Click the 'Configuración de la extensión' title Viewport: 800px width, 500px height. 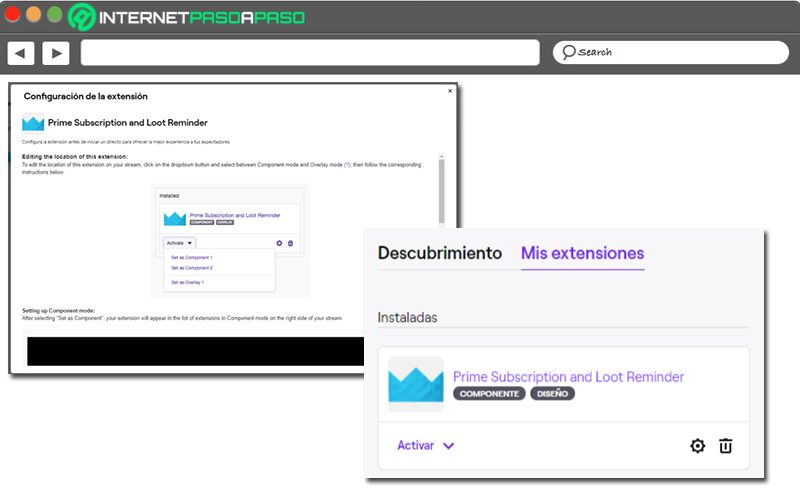(x=86, y=96)
